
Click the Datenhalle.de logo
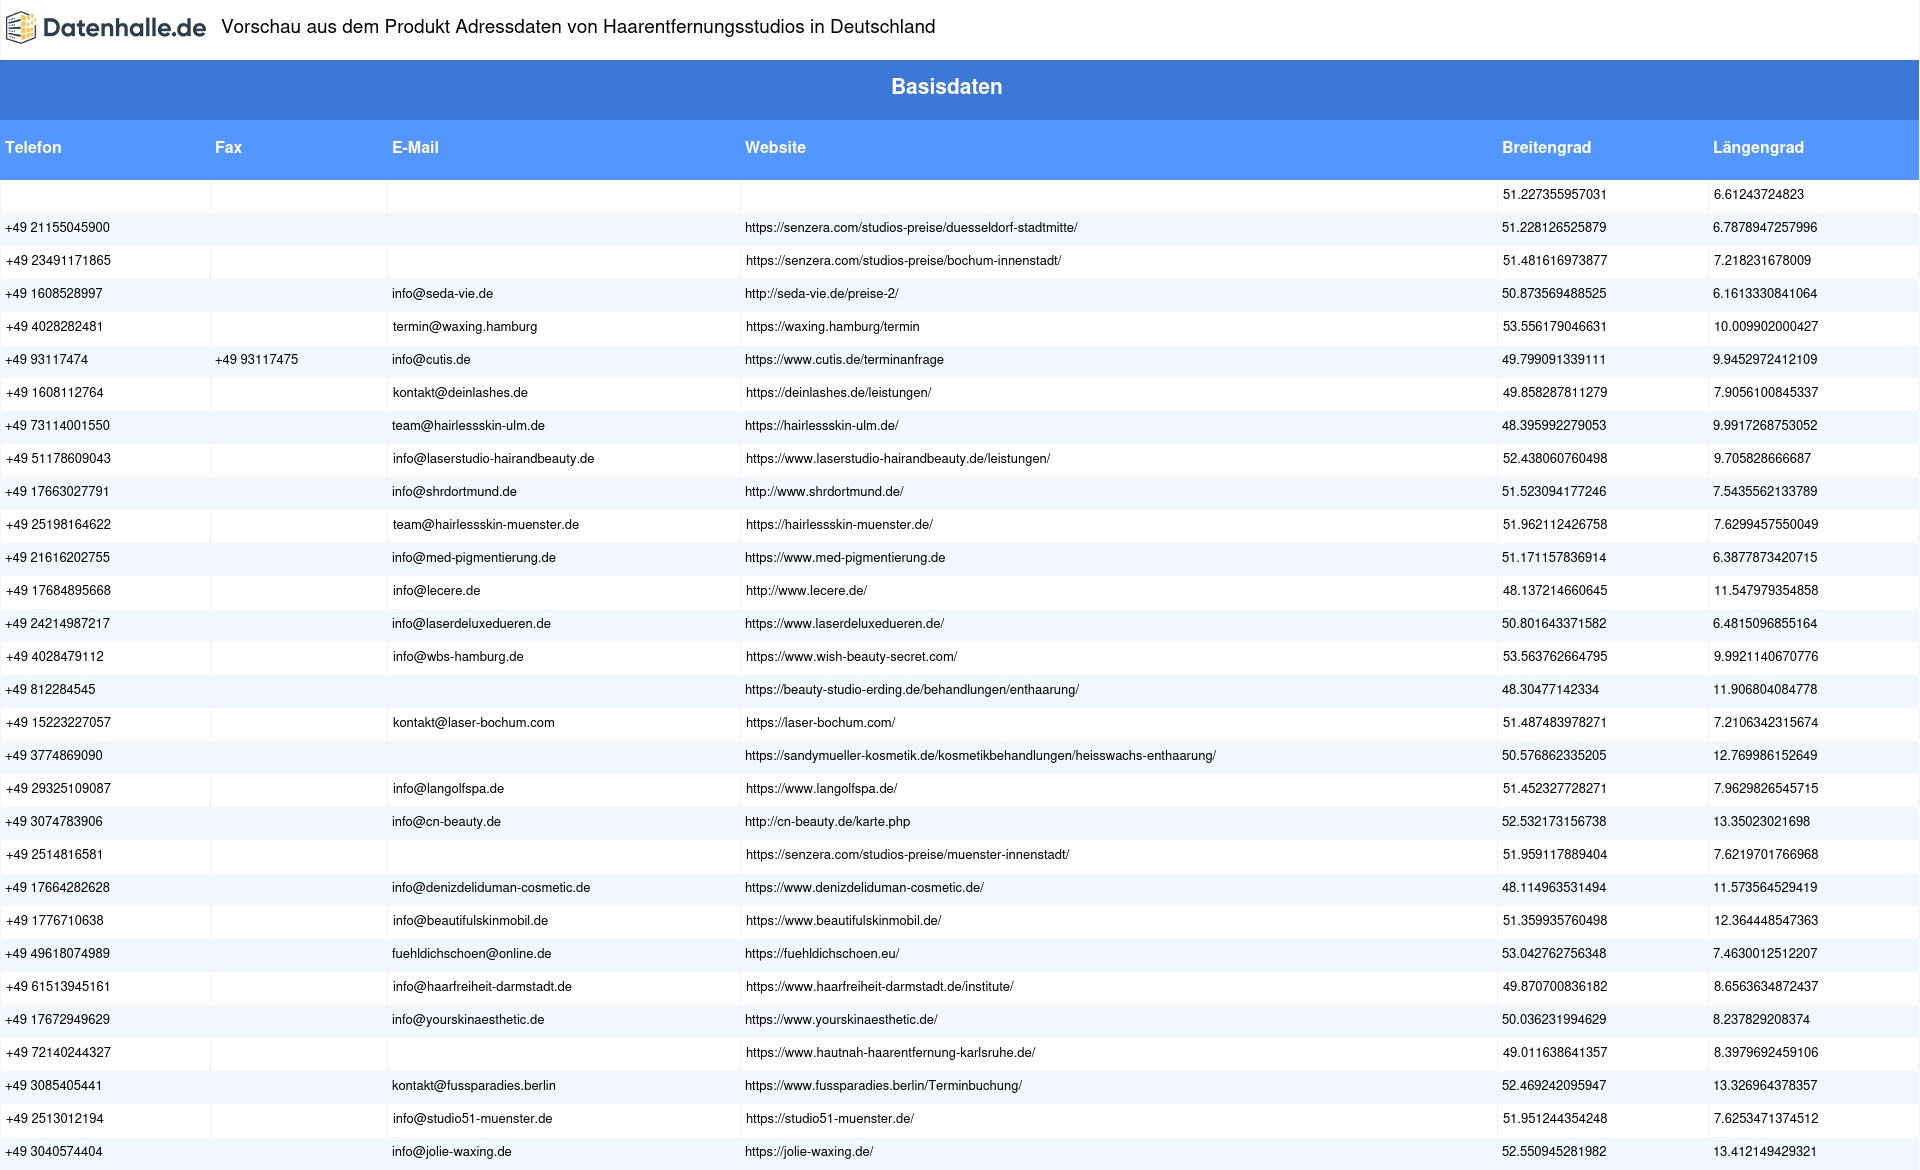(x=106, y=28)
